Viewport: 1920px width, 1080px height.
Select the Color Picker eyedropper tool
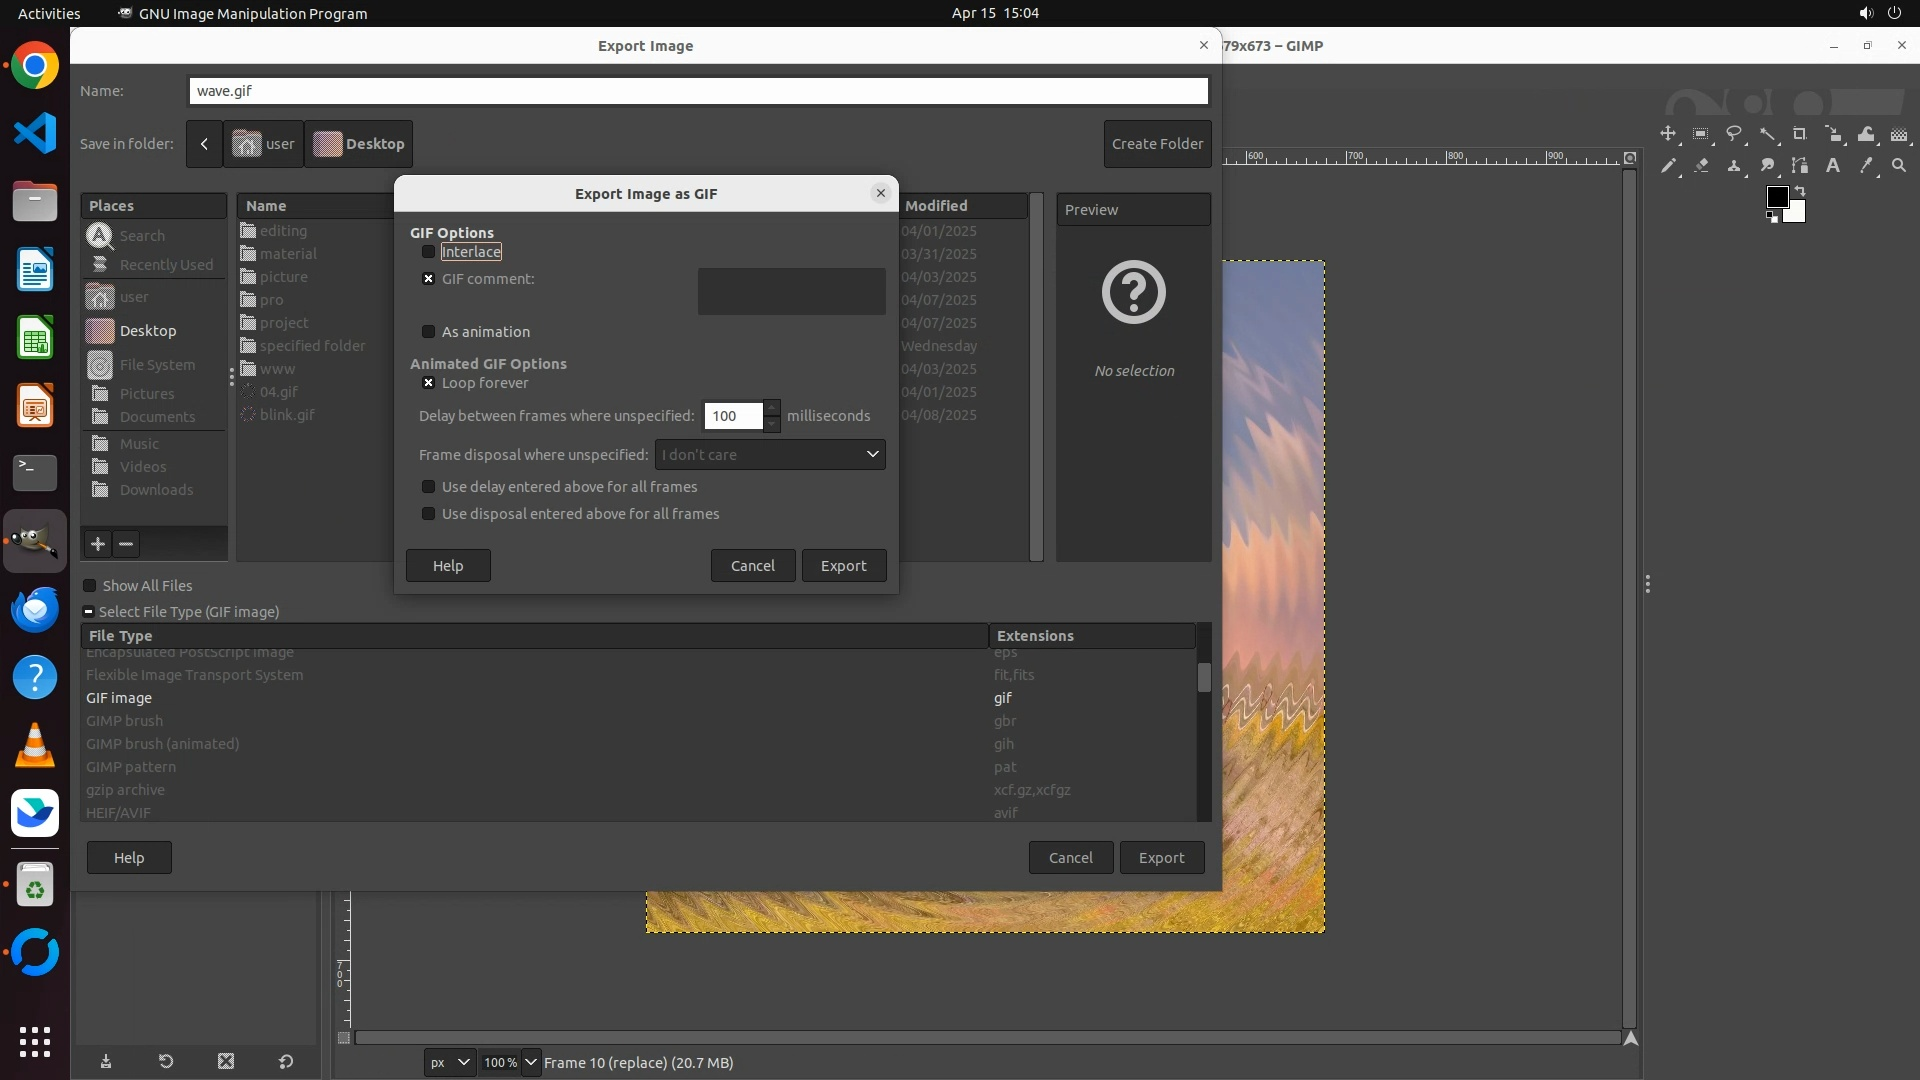tap(1866, 166)
